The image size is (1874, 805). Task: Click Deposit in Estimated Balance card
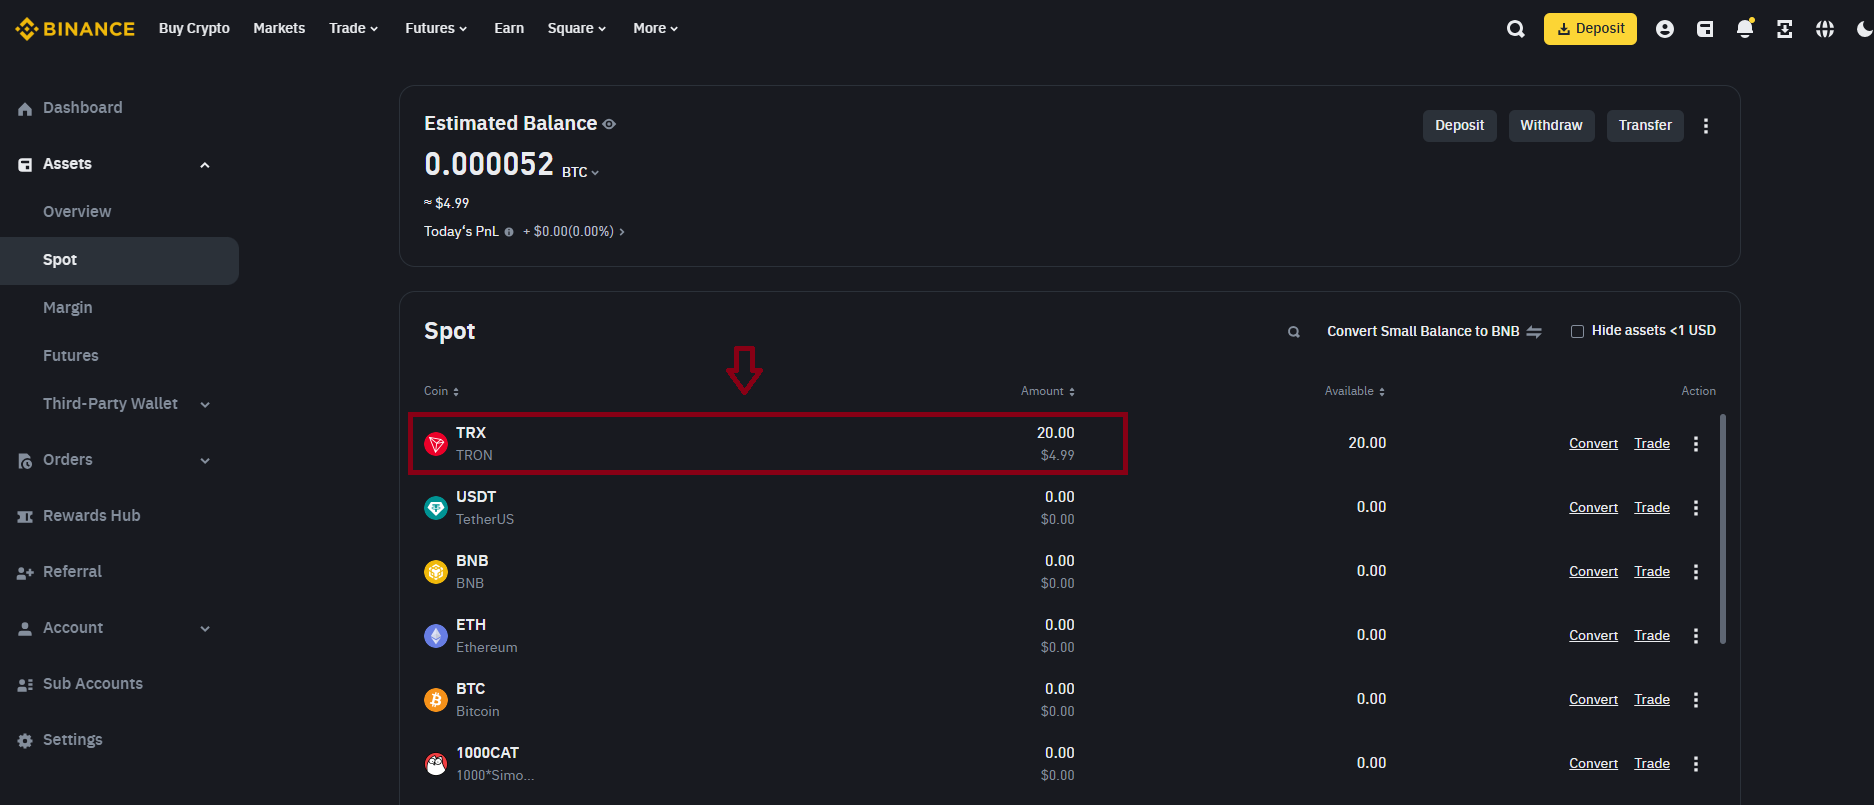(1460, 126)
